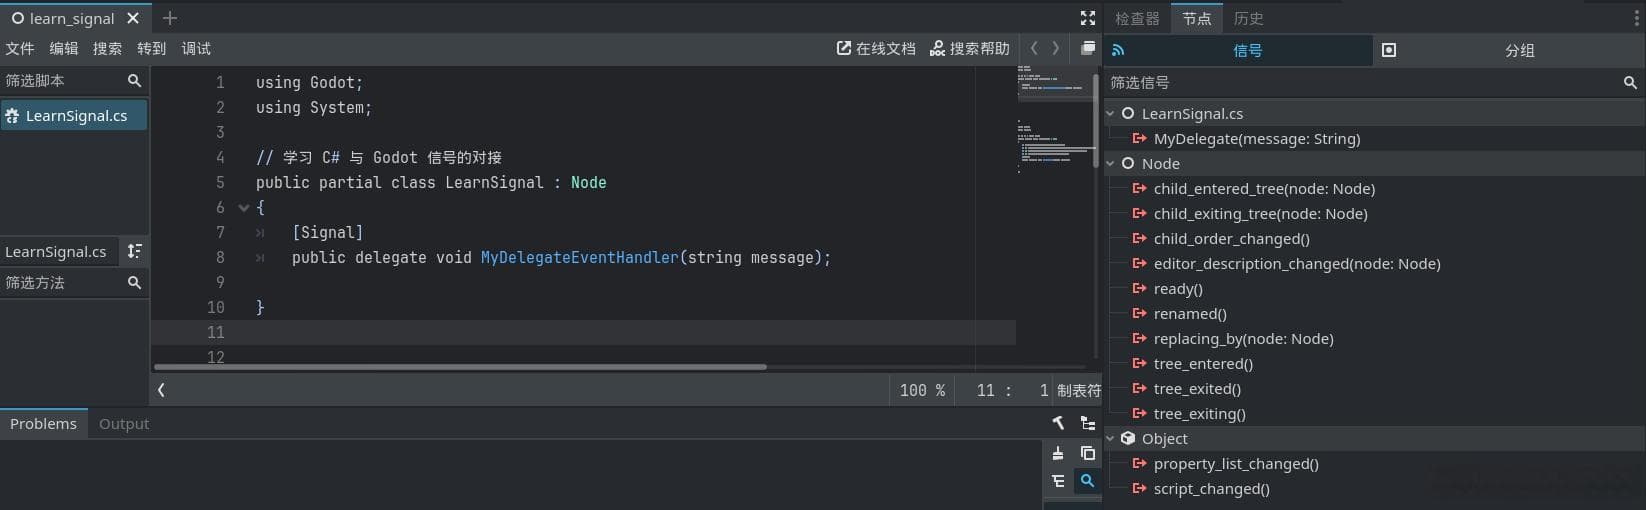
Task: Toggle collapse duplicate messages list icon
Action: [1058, 481]
